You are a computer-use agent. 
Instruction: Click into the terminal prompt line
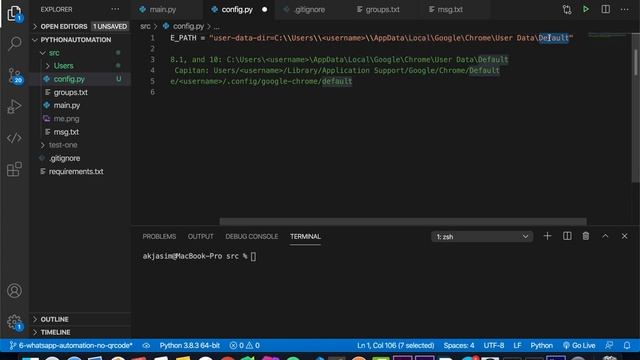pyautogui.click(x=200, y=256)
